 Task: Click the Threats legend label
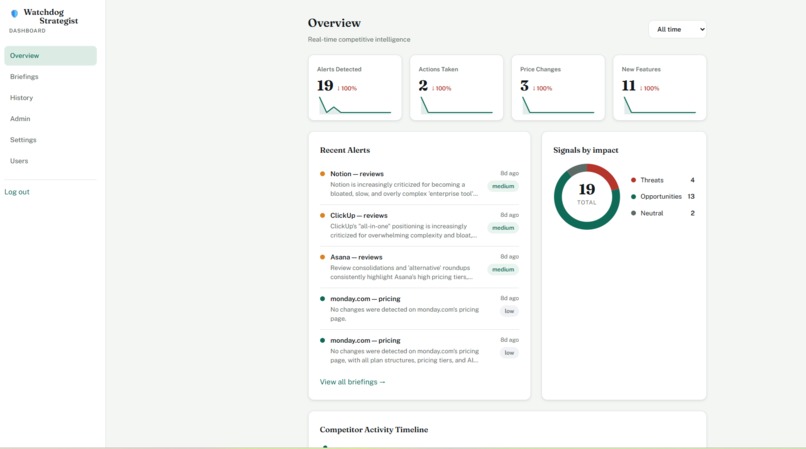coord(652,180)
